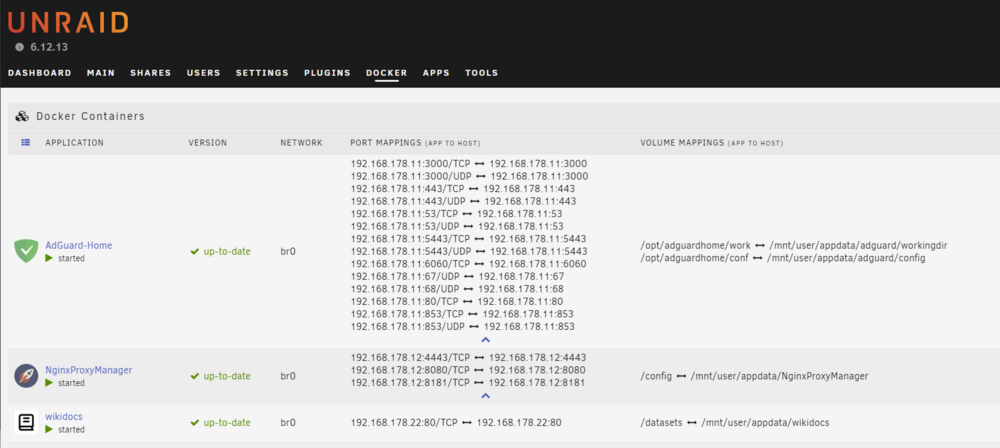Click port mapping 192.168.178.11:53/TCP
This screenshot has width=1000, height=448.
(456, 214)
